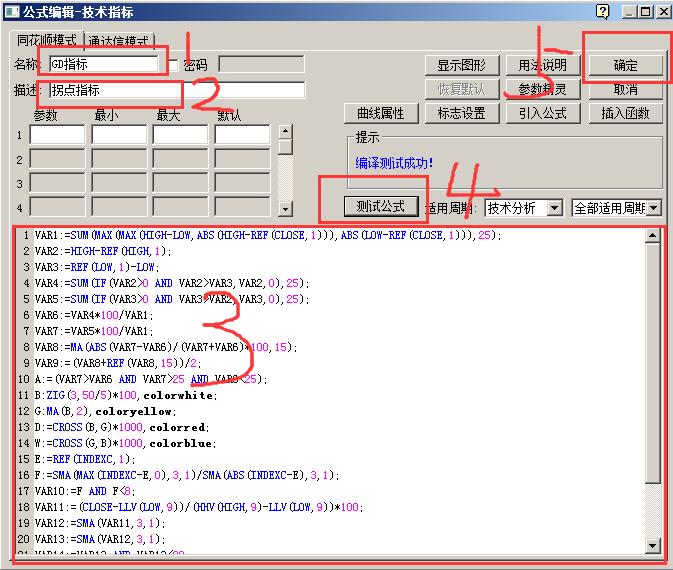673x570 pixels.
Task: Open the dialog's system menu icon
Action: (12, 12)
